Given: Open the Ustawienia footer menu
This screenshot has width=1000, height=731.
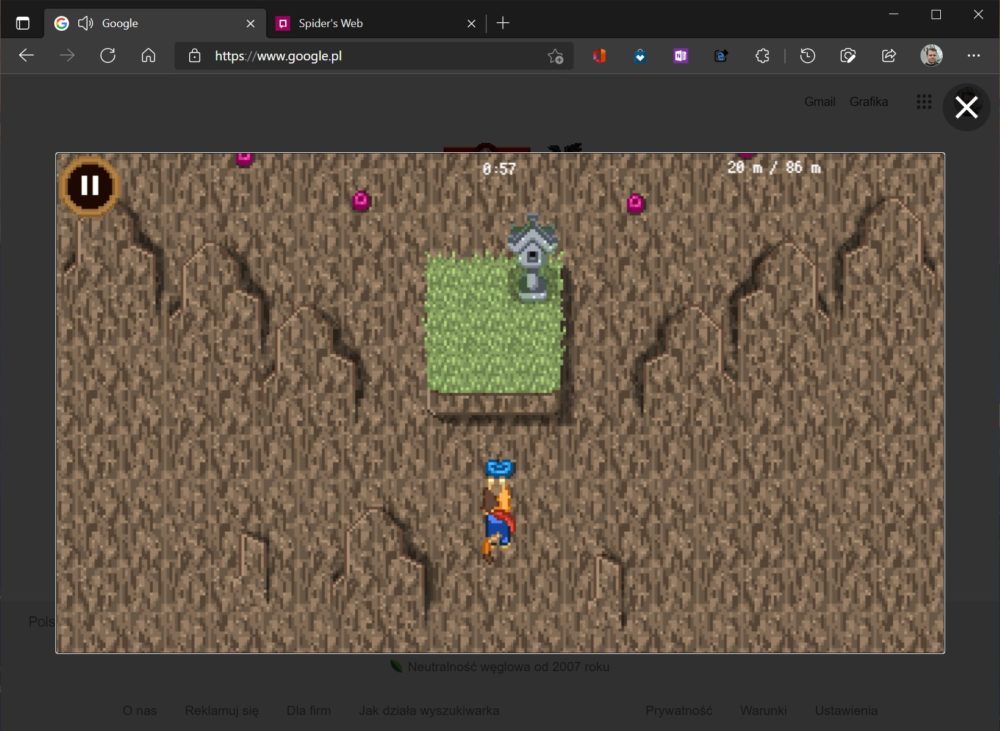Looking at the screenshot, I should click(x=846, y=711).
